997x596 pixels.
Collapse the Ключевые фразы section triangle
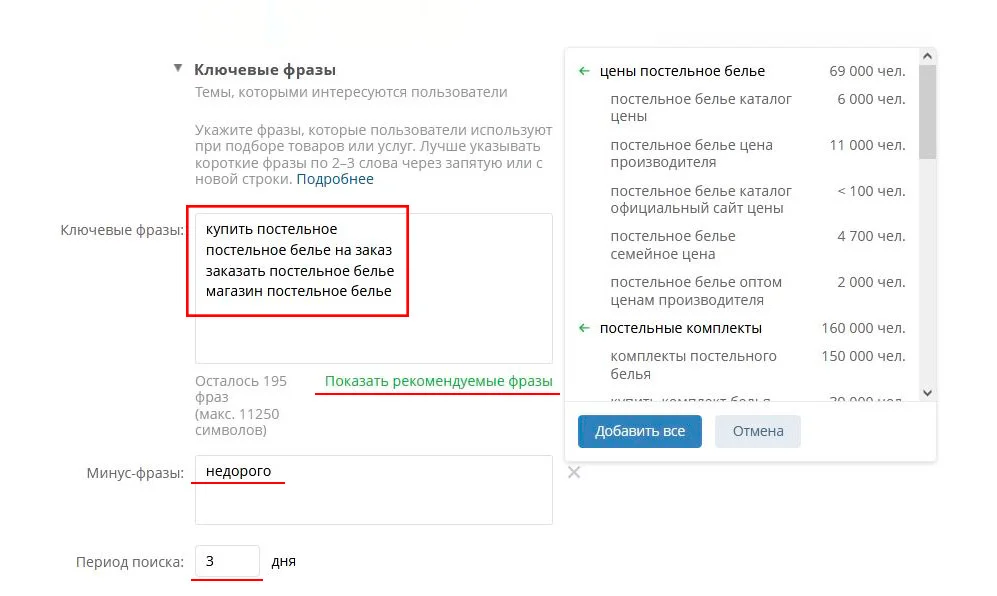[178, 69]
